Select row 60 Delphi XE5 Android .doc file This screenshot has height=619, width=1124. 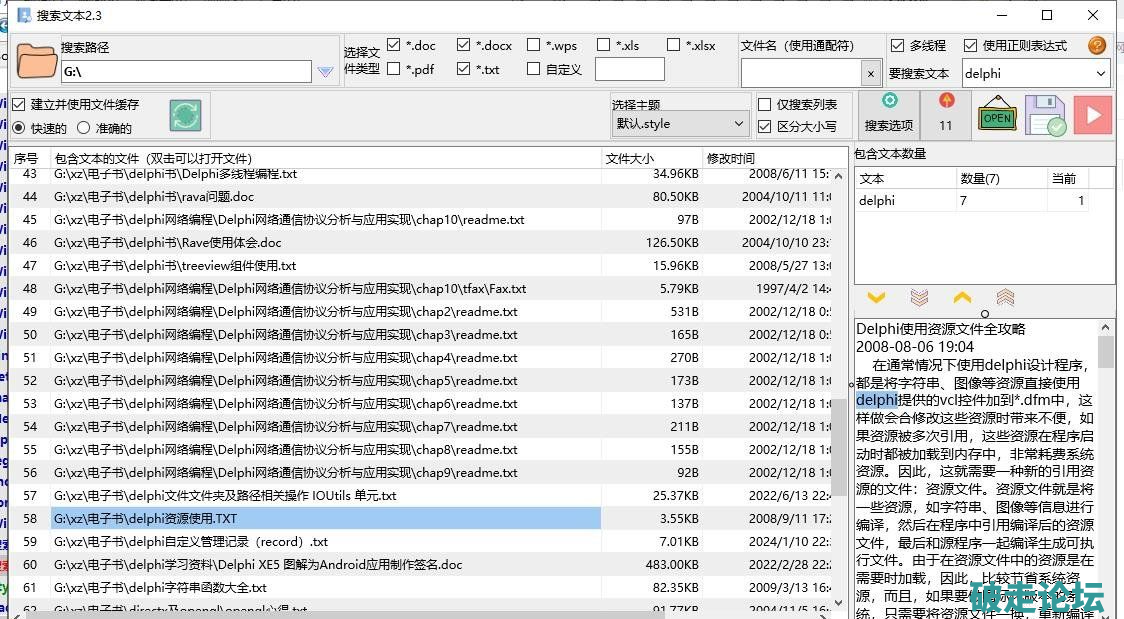click(258, 565)
